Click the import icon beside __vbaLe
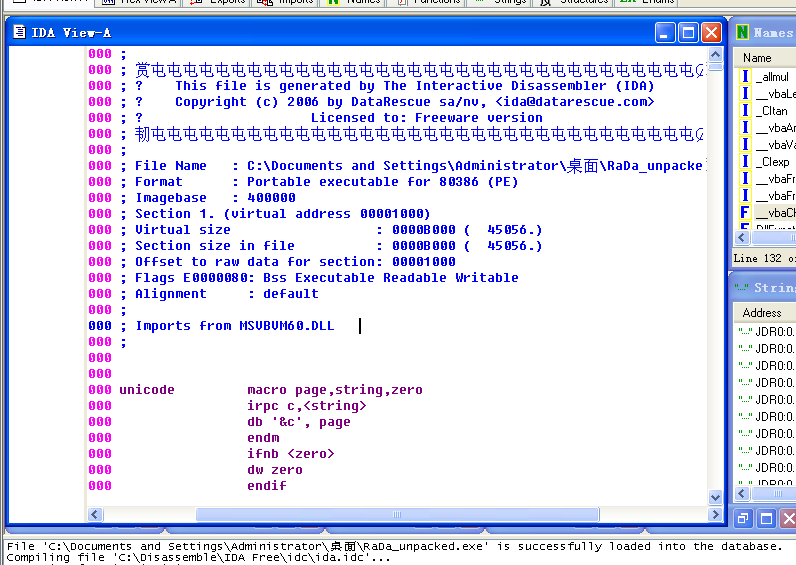 pyautogui.click(x=745, y=94)
